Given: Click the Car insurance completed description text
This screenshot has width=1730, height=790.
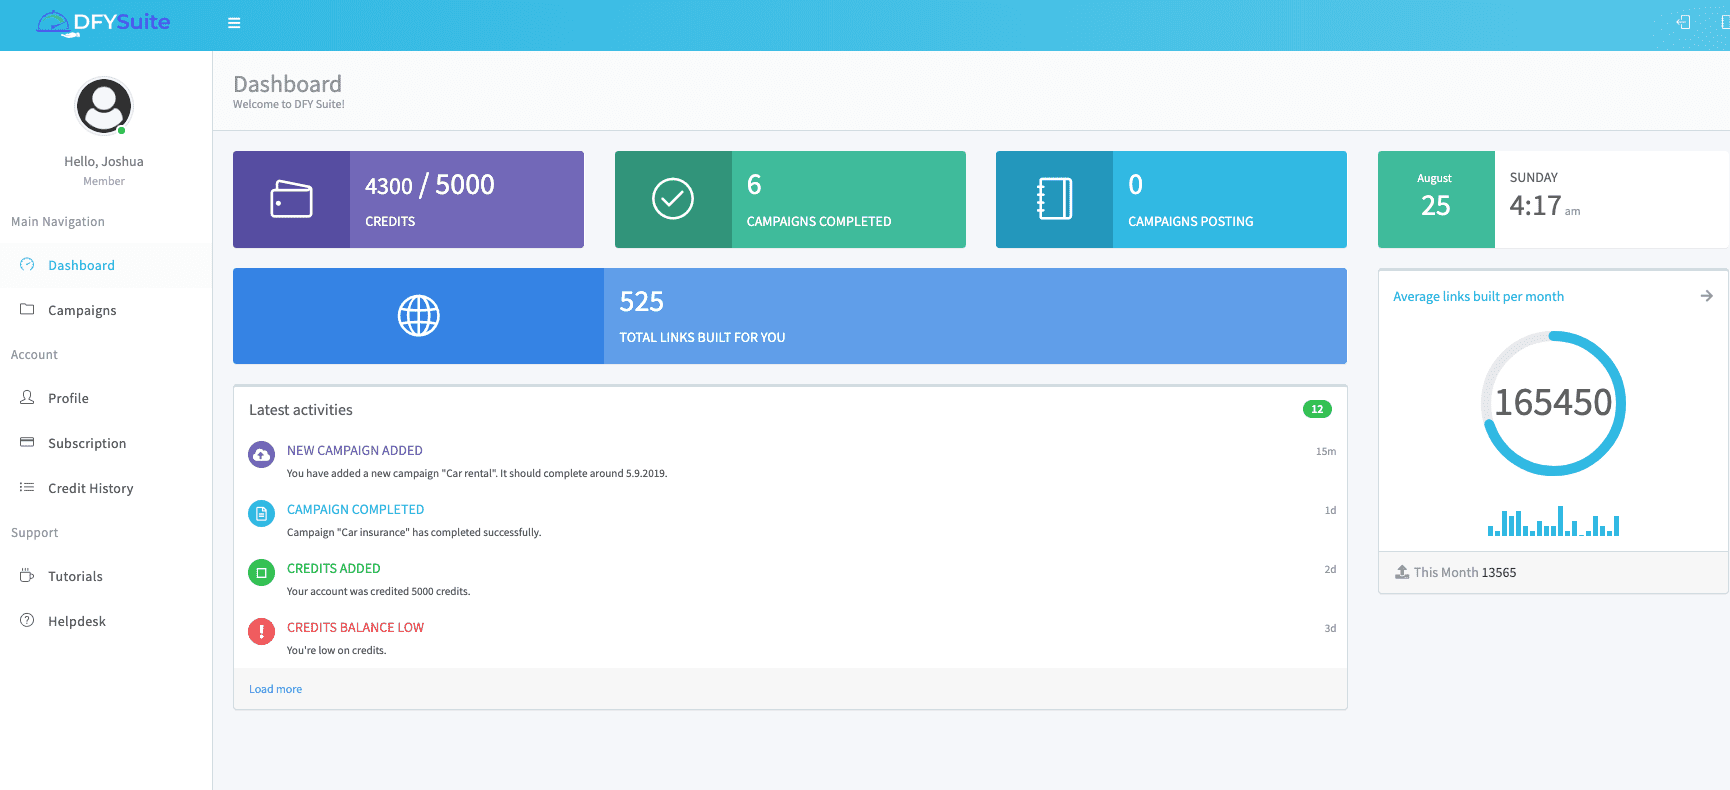Looking at the screenshot, I should pos(414,532).
